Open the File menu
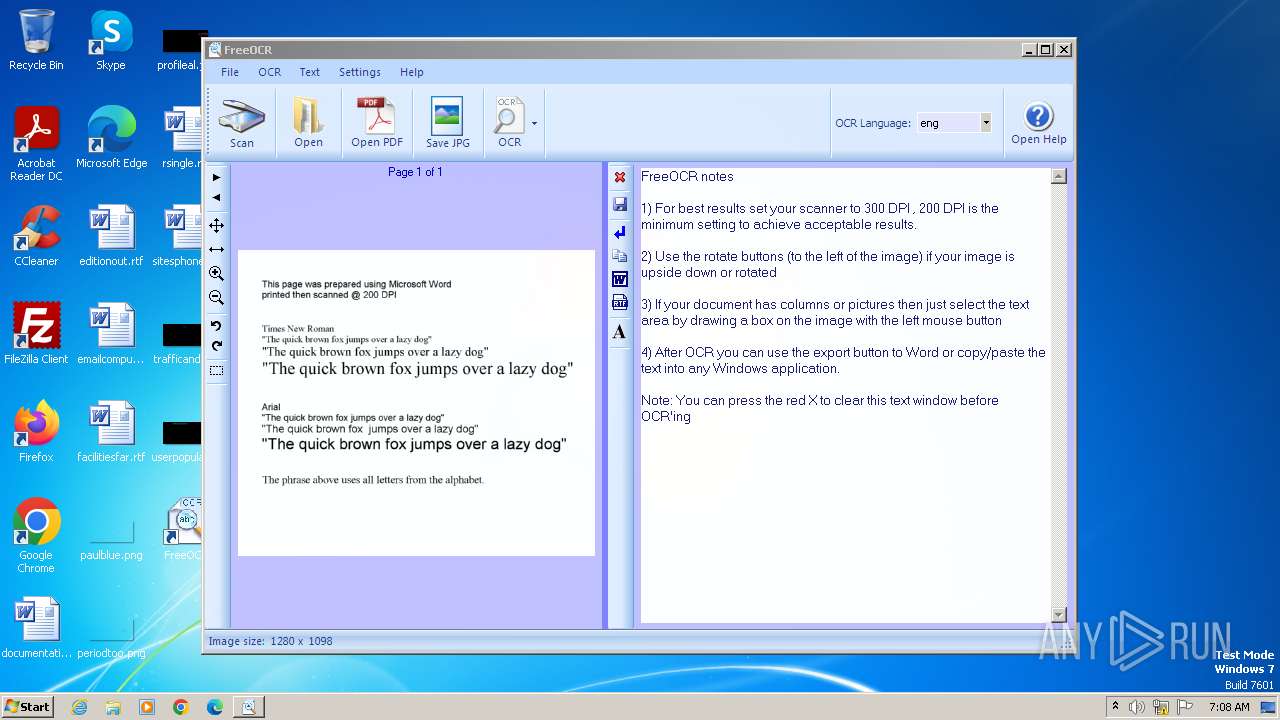1280x720 pixels. tap(230, 72)
